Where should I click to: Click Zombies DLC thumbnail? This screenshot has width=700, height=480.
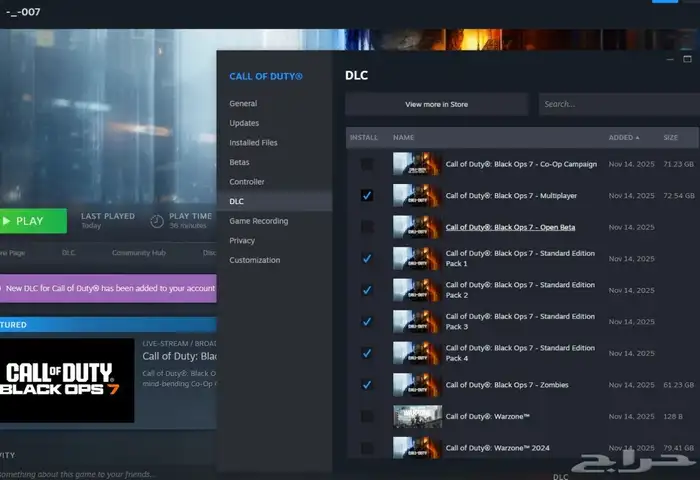pos(417,385)
